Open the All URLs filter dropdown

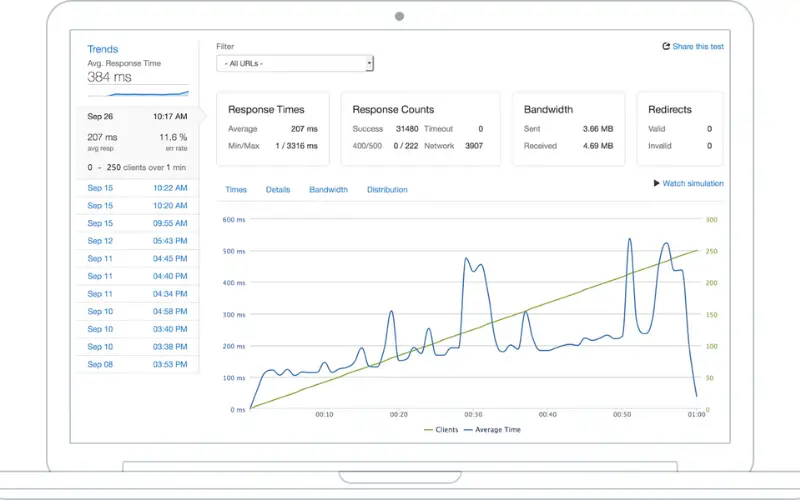coord(295,63)
